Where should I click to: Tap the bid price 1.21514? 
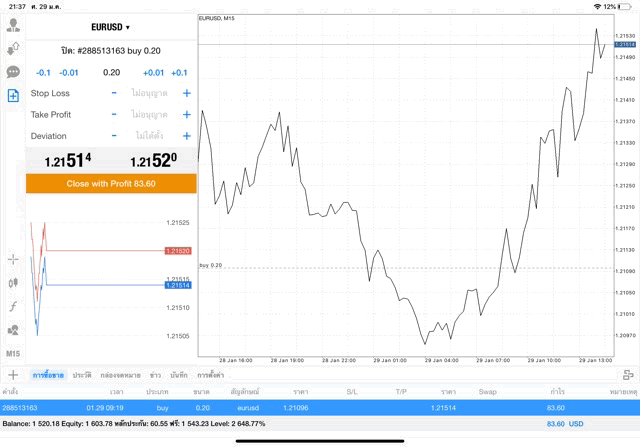click(68, 160)
